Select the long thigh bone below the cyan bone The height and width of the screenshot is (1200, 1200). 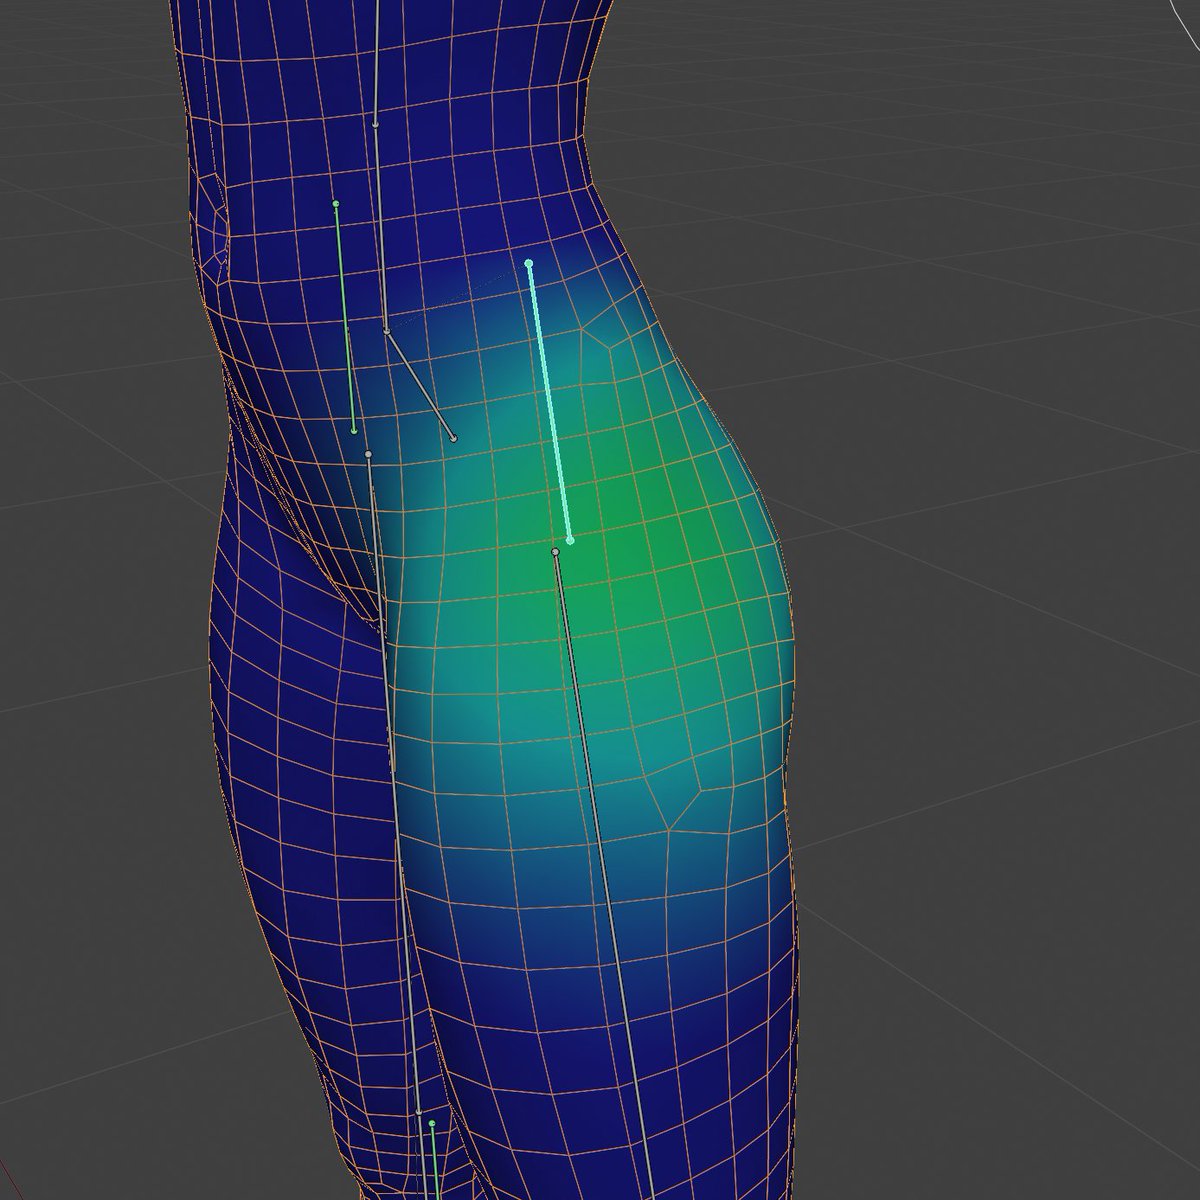(602, 875)
